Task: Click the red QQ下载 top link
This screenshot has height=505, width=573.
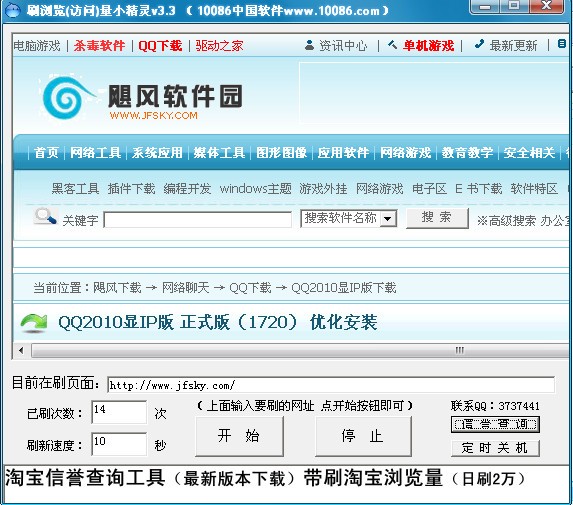Action: coord(160,46)
